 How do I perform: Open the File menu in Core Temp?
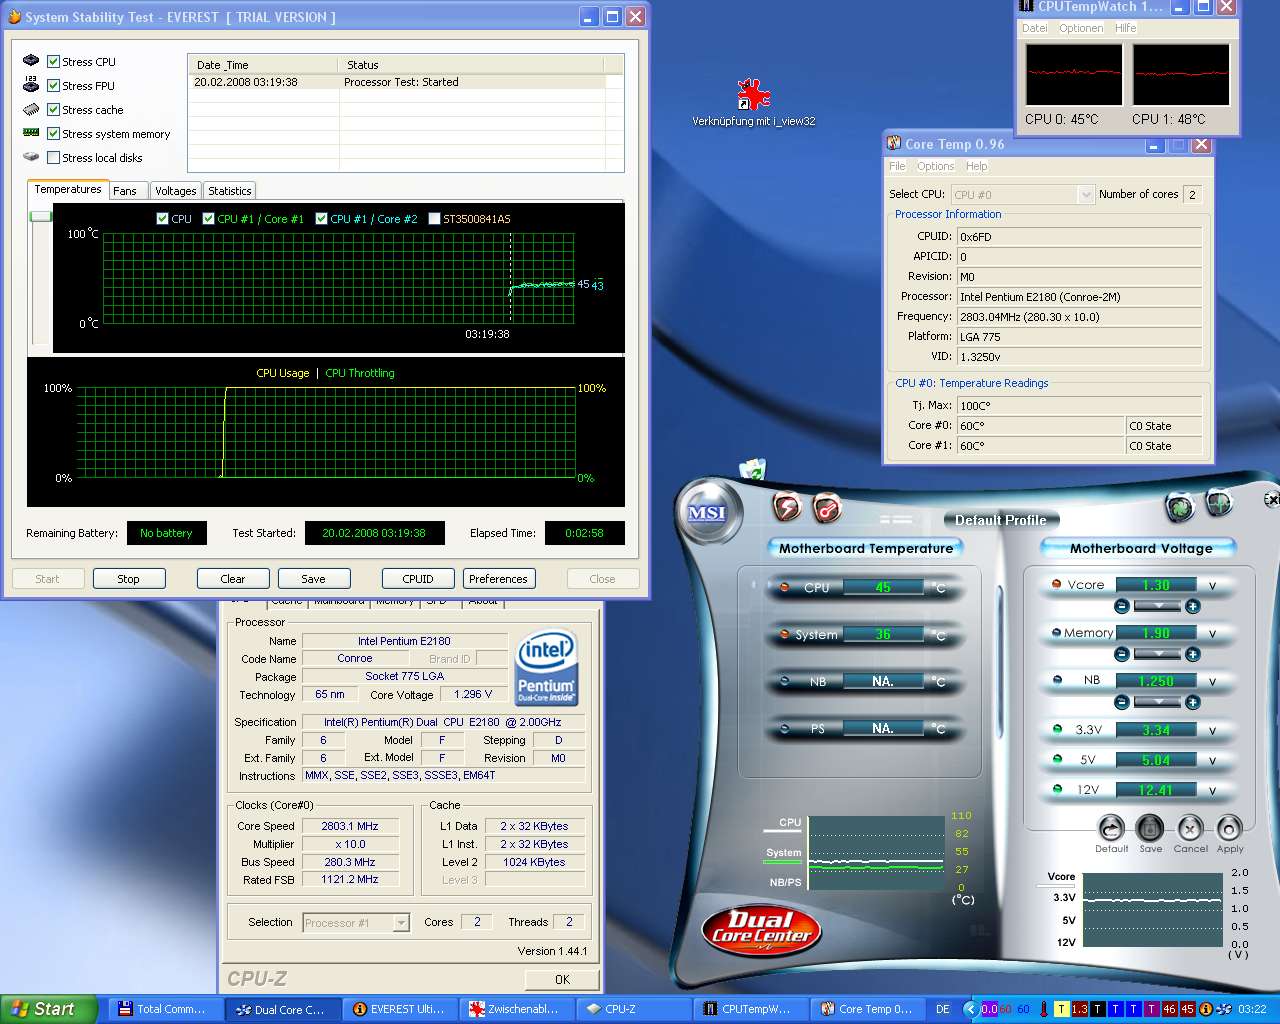898,166
